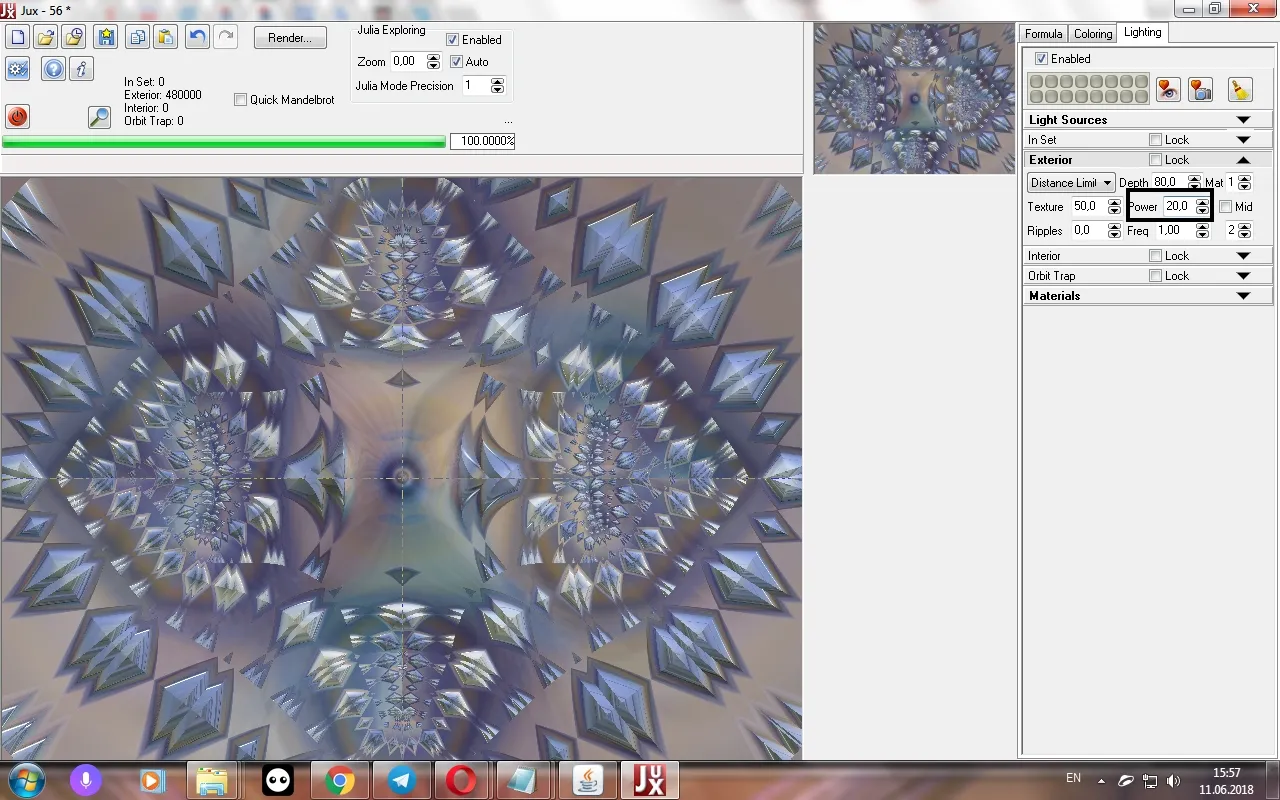Viewport: 1280px width, 800px height.
Task: Show the About info icon
Action: (82, 69)
